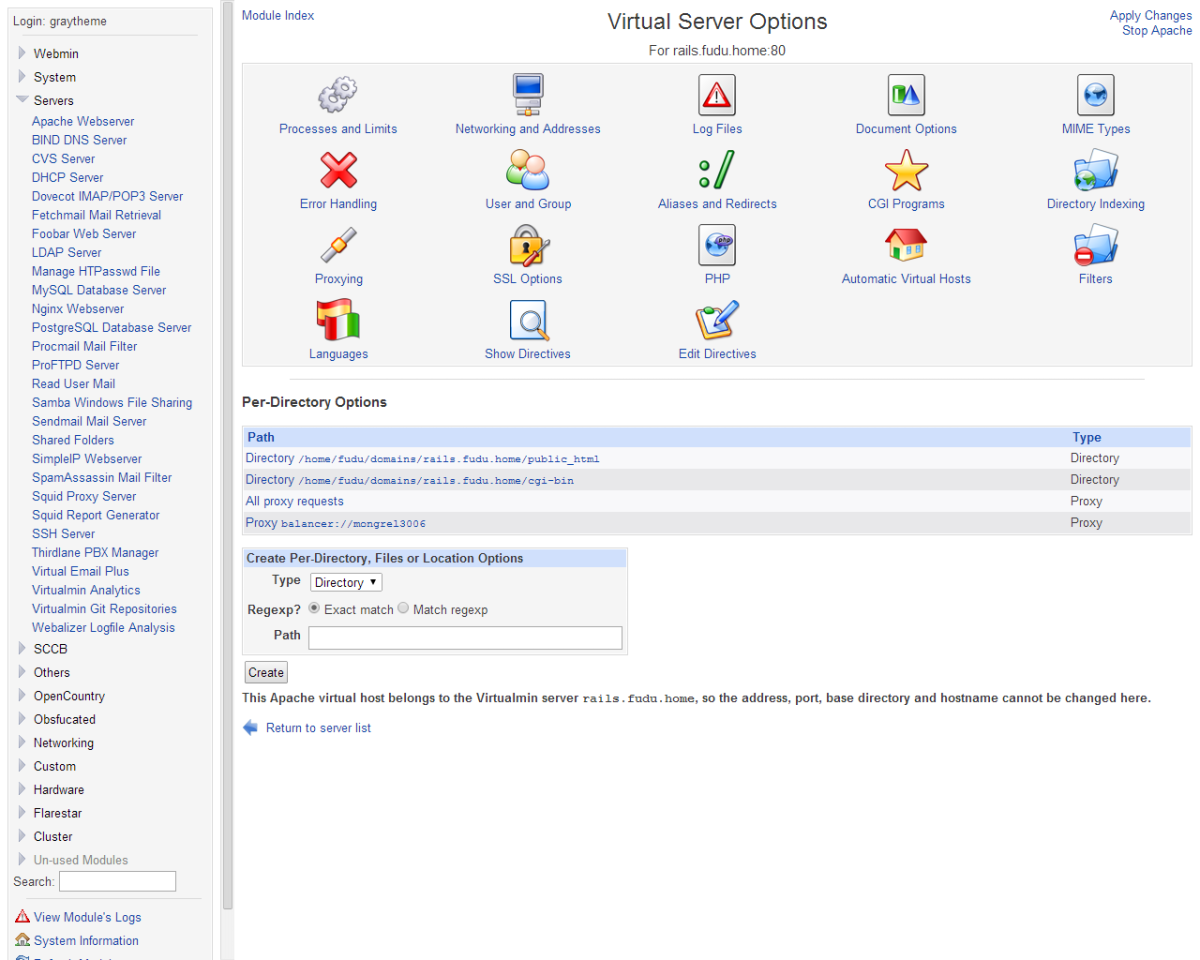This screenshot has height=960, width=1200.
Task: Open the Module Index link
Action: click(x=277, y=15)
